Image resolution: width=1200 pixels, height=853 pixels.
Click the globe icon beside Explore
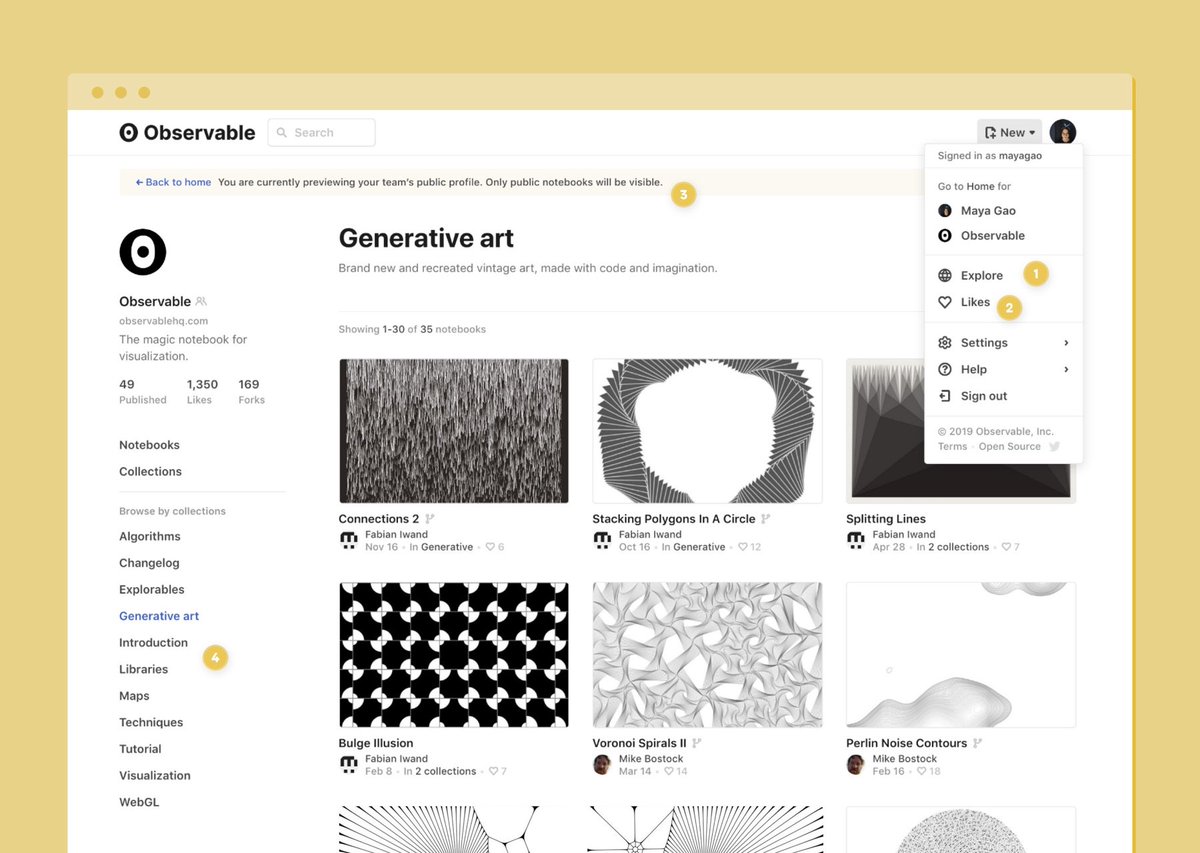click(x=945, y=275)
